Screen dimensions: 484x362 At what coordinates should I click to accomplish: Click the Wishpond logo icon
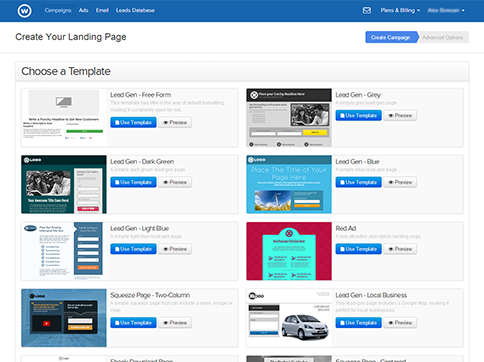coord(24,11)
